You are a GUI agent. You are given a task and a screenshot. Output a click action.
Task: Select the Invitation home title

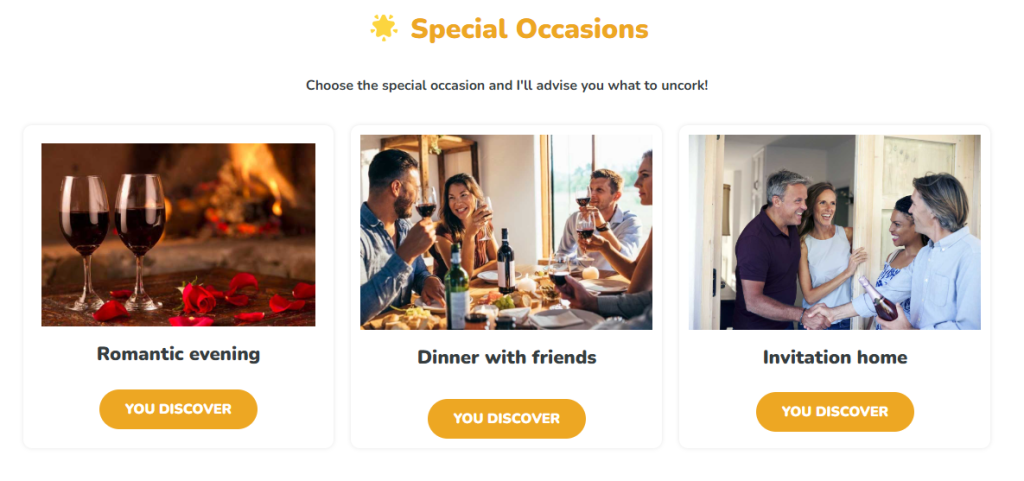[x=834, y=357]
